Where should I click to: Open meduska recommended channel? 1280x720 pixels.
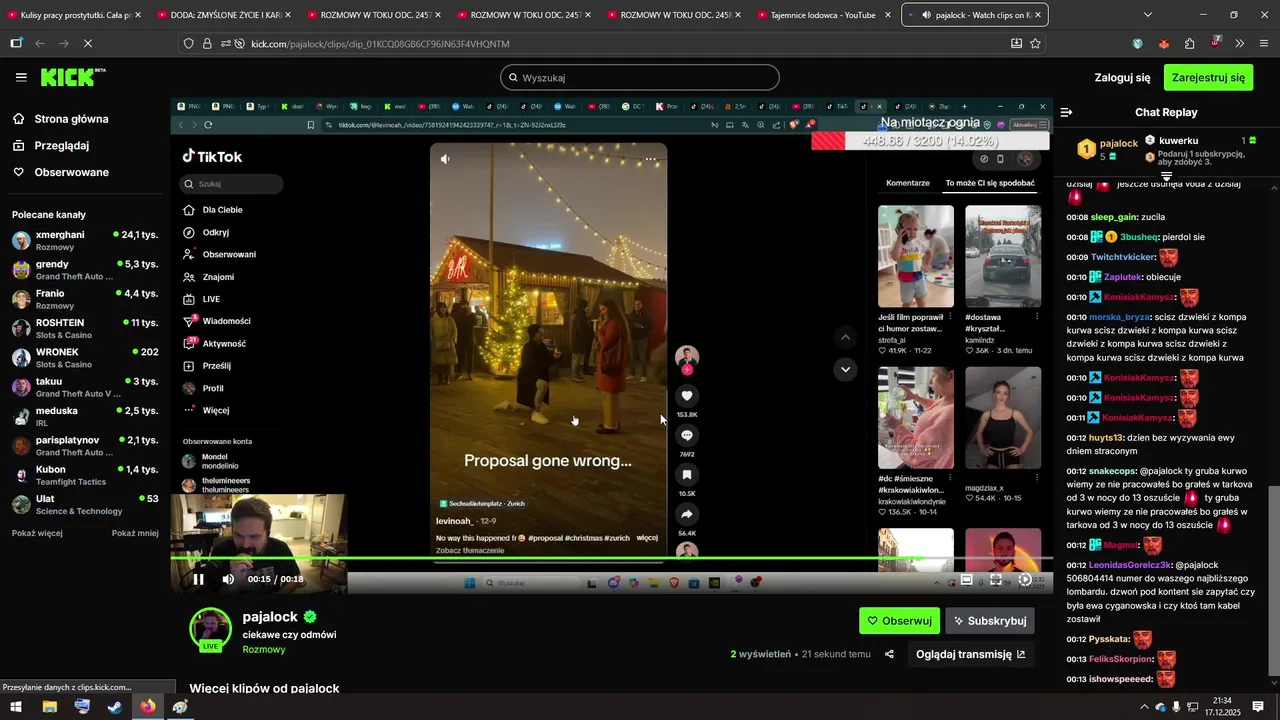tap(84, 416)
